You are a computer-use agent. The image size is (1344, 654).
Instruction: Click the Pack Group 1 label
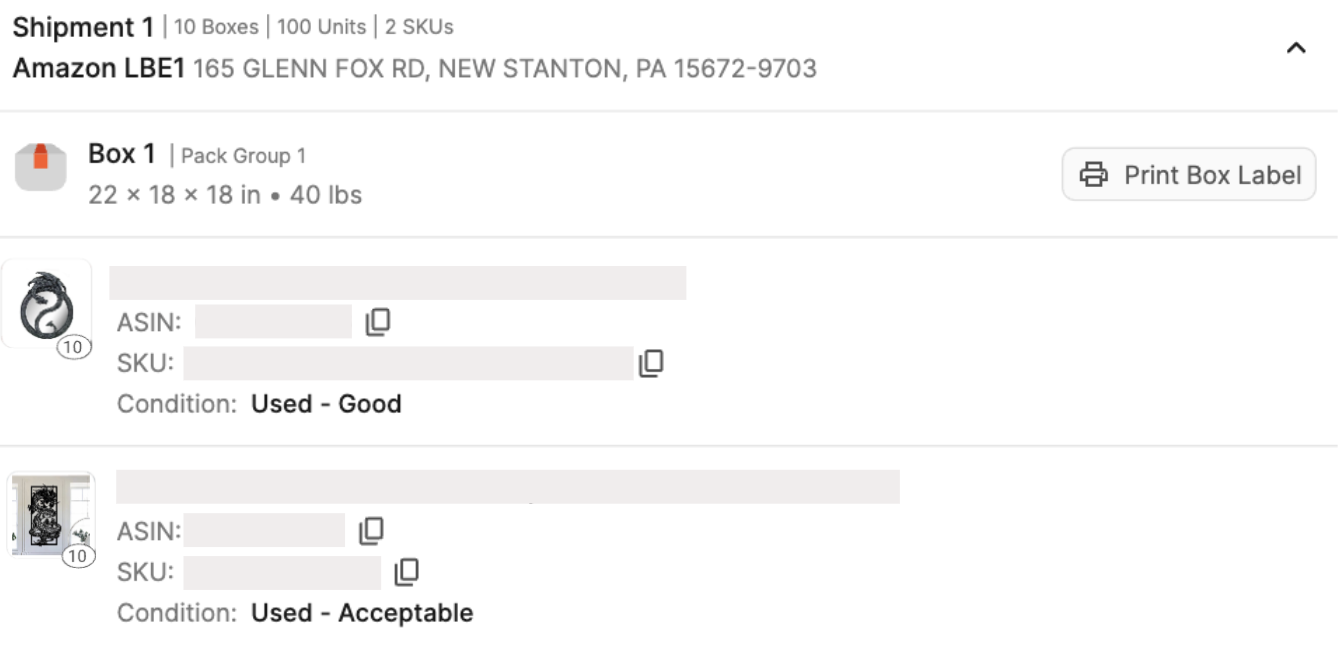pos(243,156)
